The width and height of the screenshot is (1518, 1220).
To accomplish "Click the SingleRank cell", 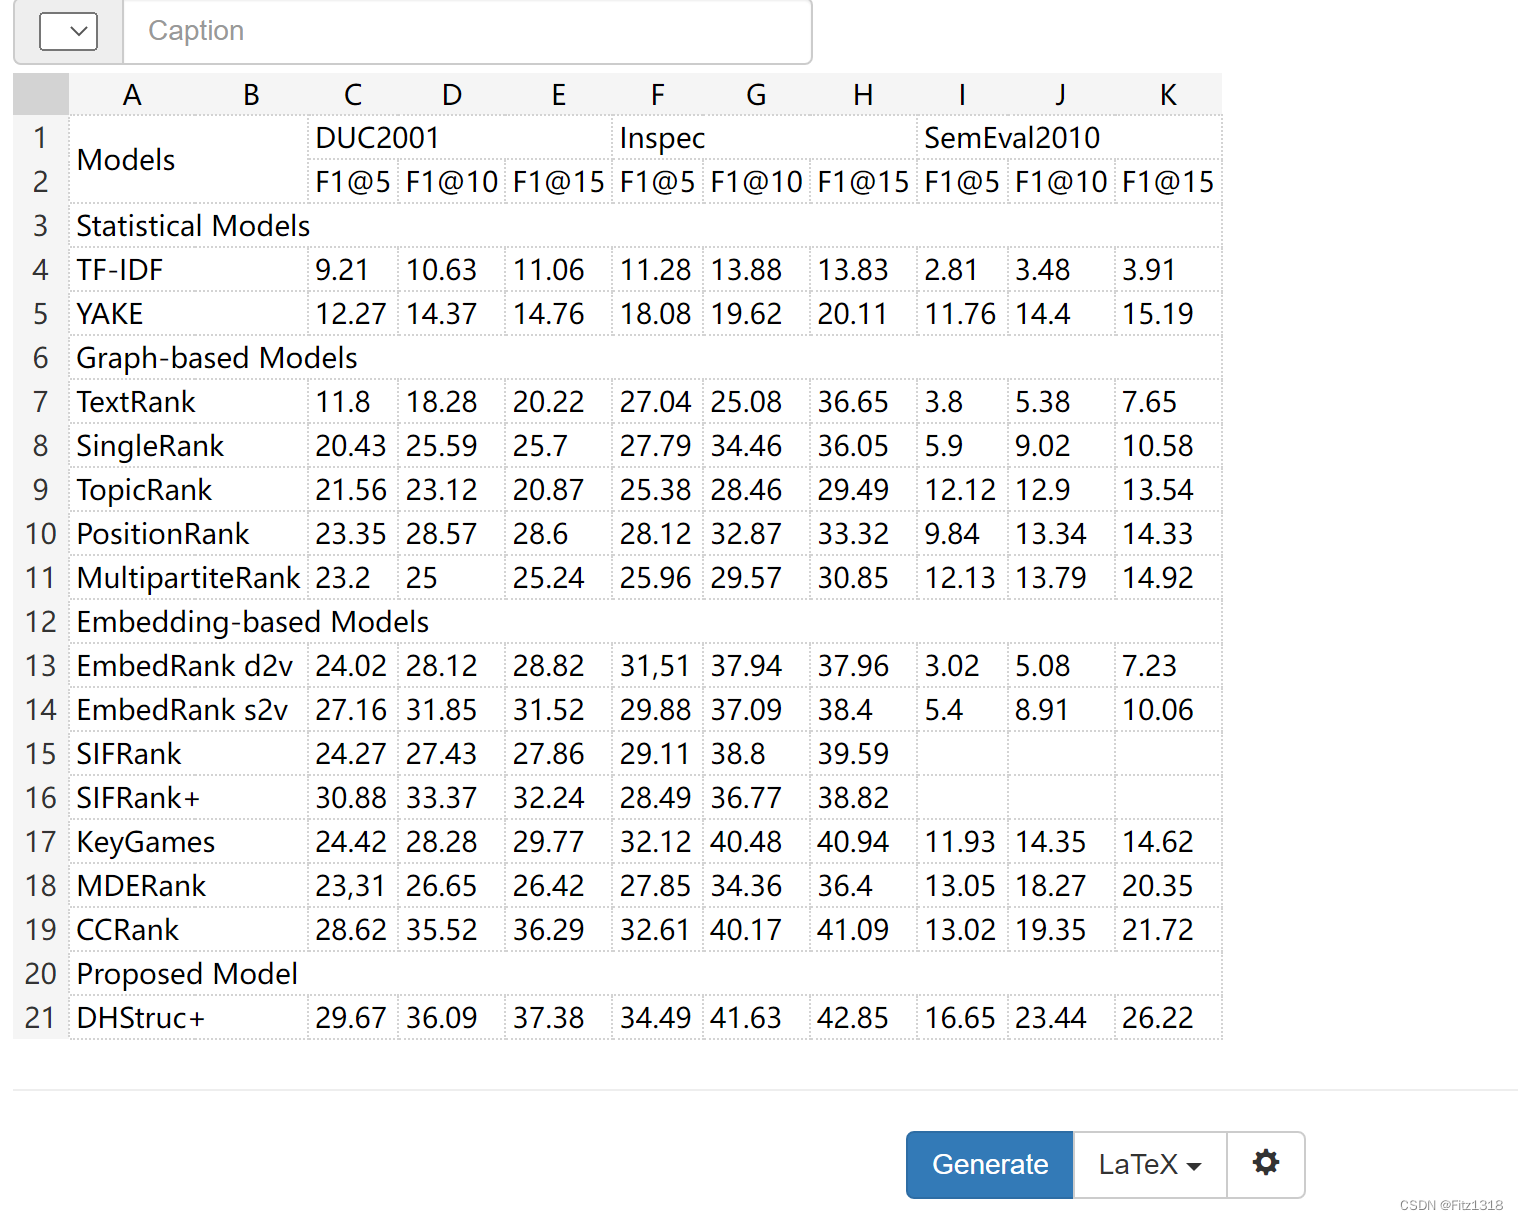I will pyautogui.click(x=188, y=446).
